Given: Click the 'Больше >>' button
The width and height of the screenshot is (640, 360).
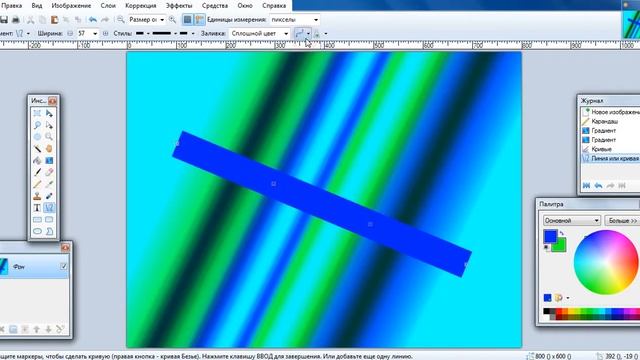Looking at the screenshot, I should click(x=622, y=220).
